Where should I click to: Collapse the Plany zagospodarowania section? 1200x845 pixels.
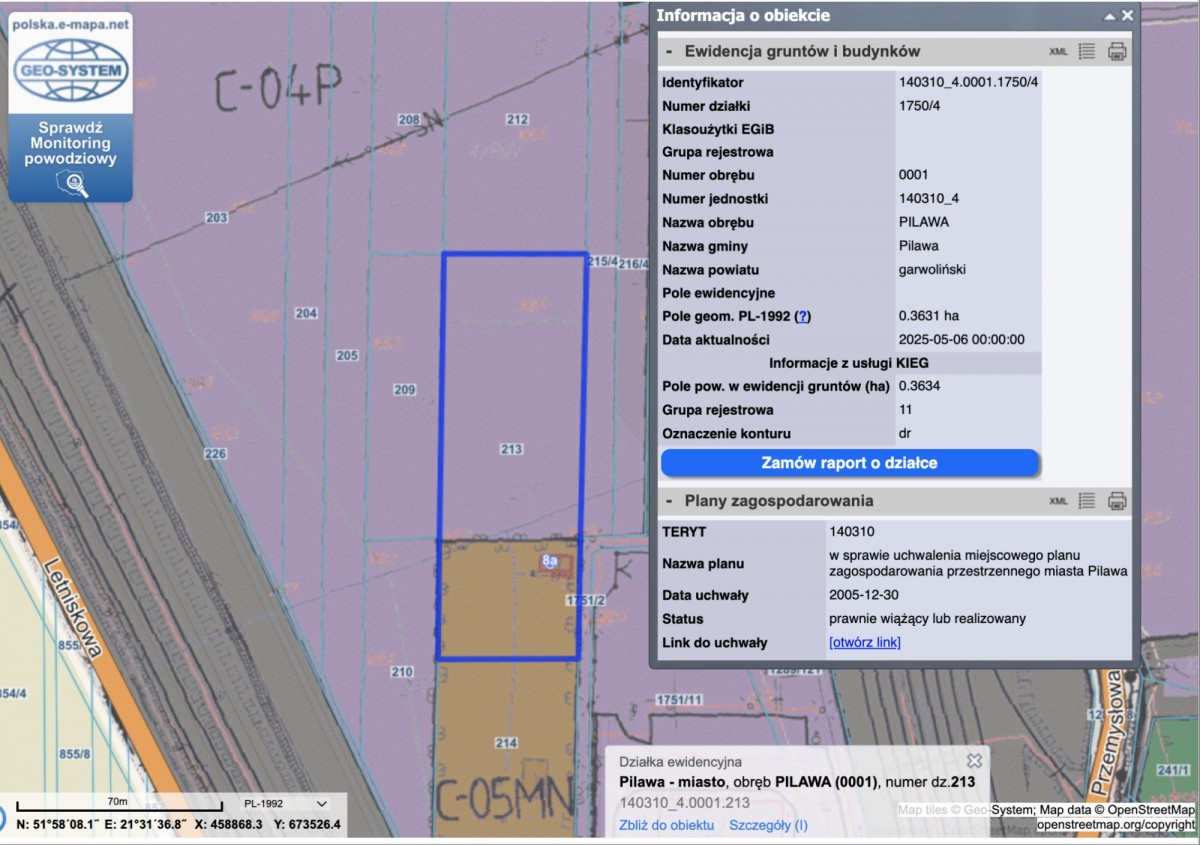click(x=669, y=501)
